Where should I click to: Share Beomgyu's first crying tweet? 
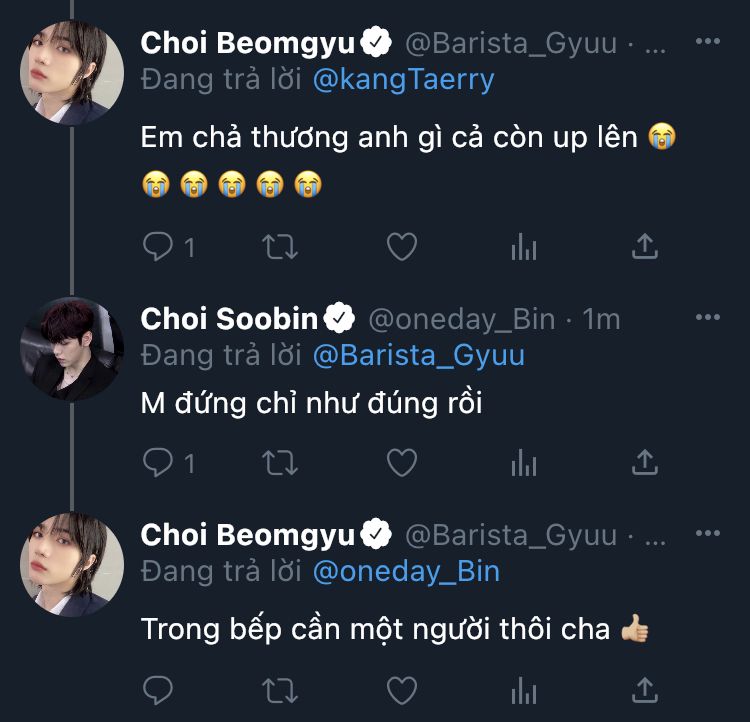pos(646,246)
